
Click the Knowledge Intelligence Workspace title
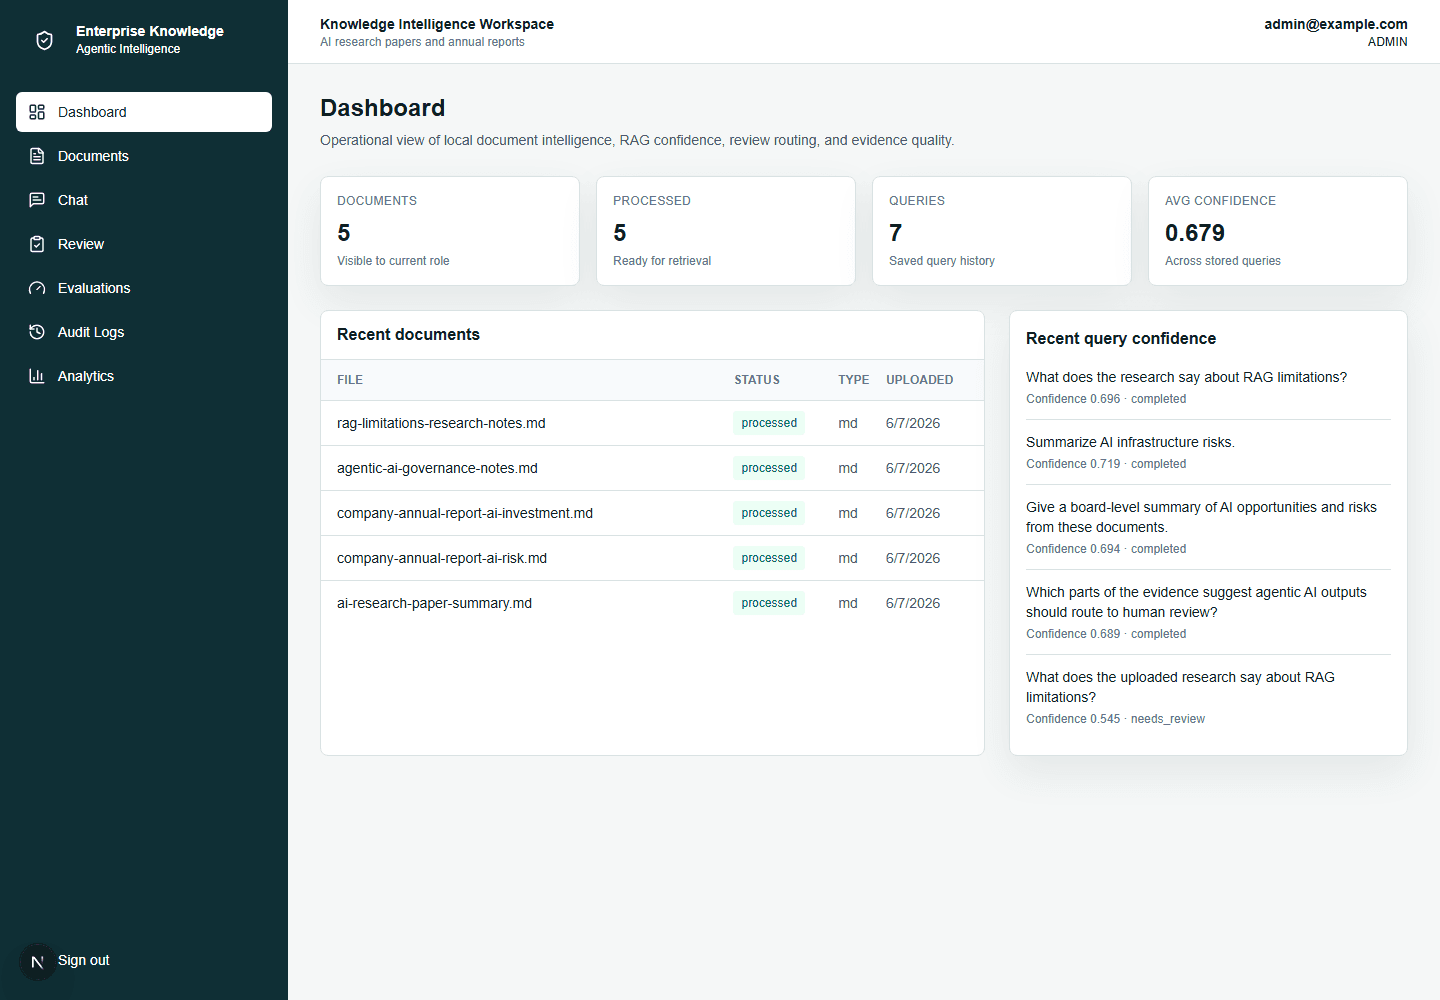437,24
